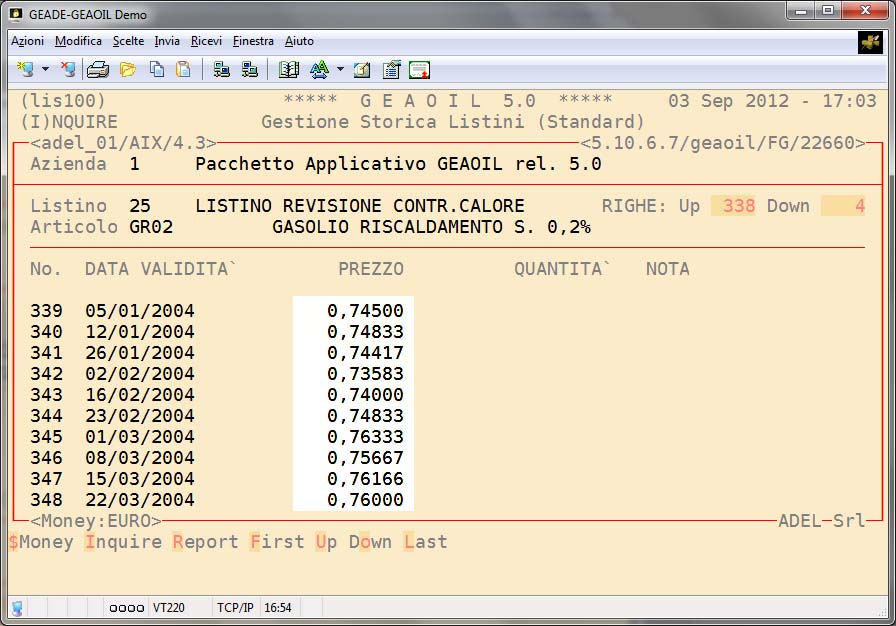This screenshot has width=896, height=626.
Task: Click the font size AA icon
Action: [x=319, y=70]
